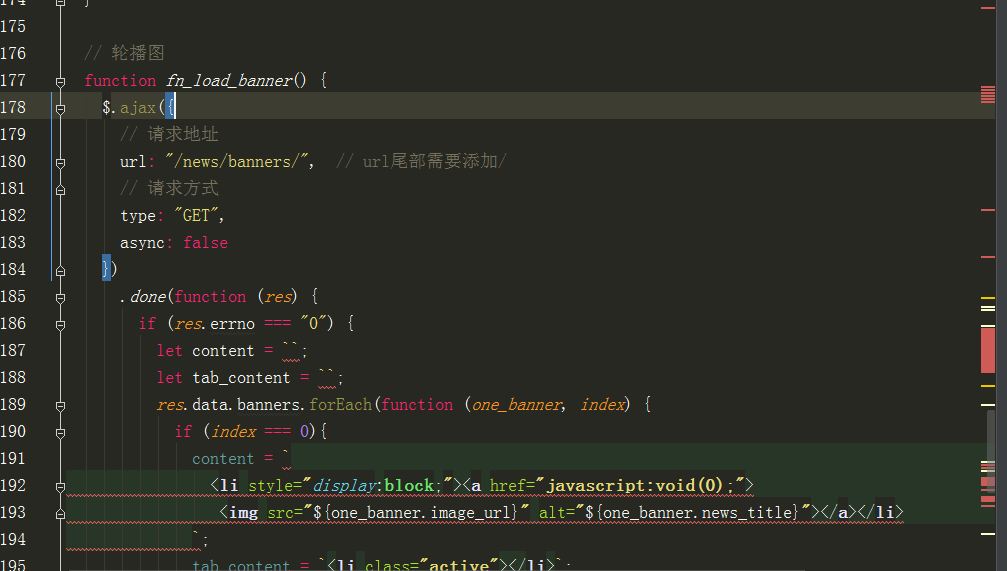Click line number 188 in gutter
Viewport: 1007px width, 571px height.
[x=13, y=377]
